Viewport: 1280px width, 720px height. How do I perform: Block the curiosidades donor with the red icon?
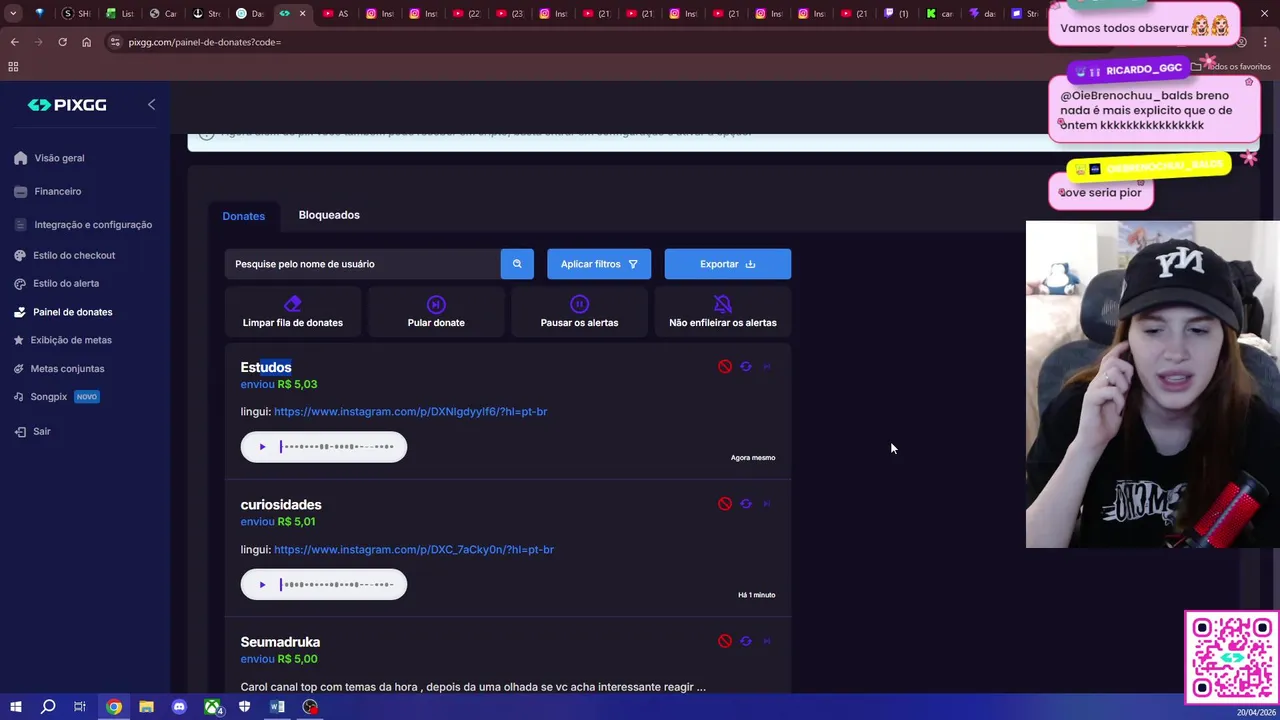click(x=725, y=504)
